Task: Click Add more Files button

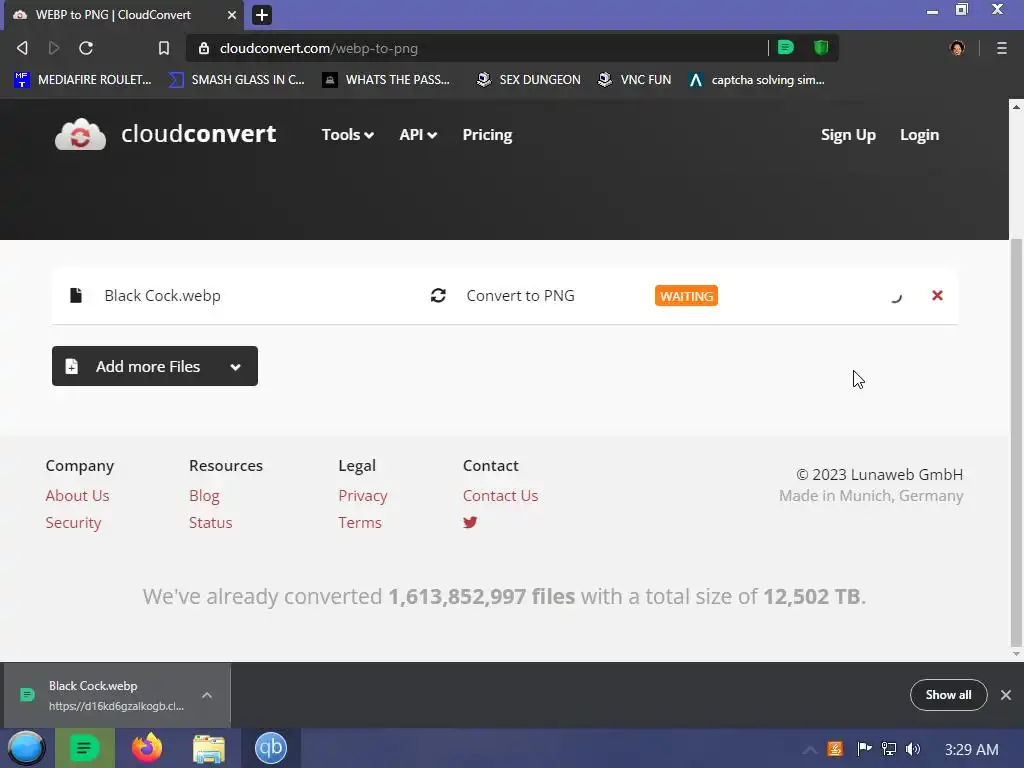Action: [x=155, y=366]
